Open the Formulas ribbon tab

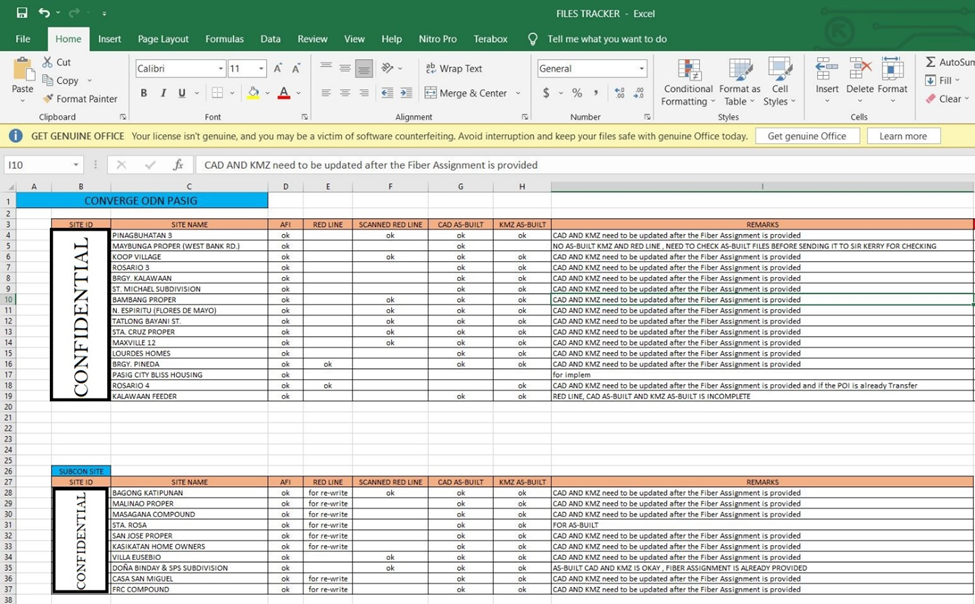(224, 39)
